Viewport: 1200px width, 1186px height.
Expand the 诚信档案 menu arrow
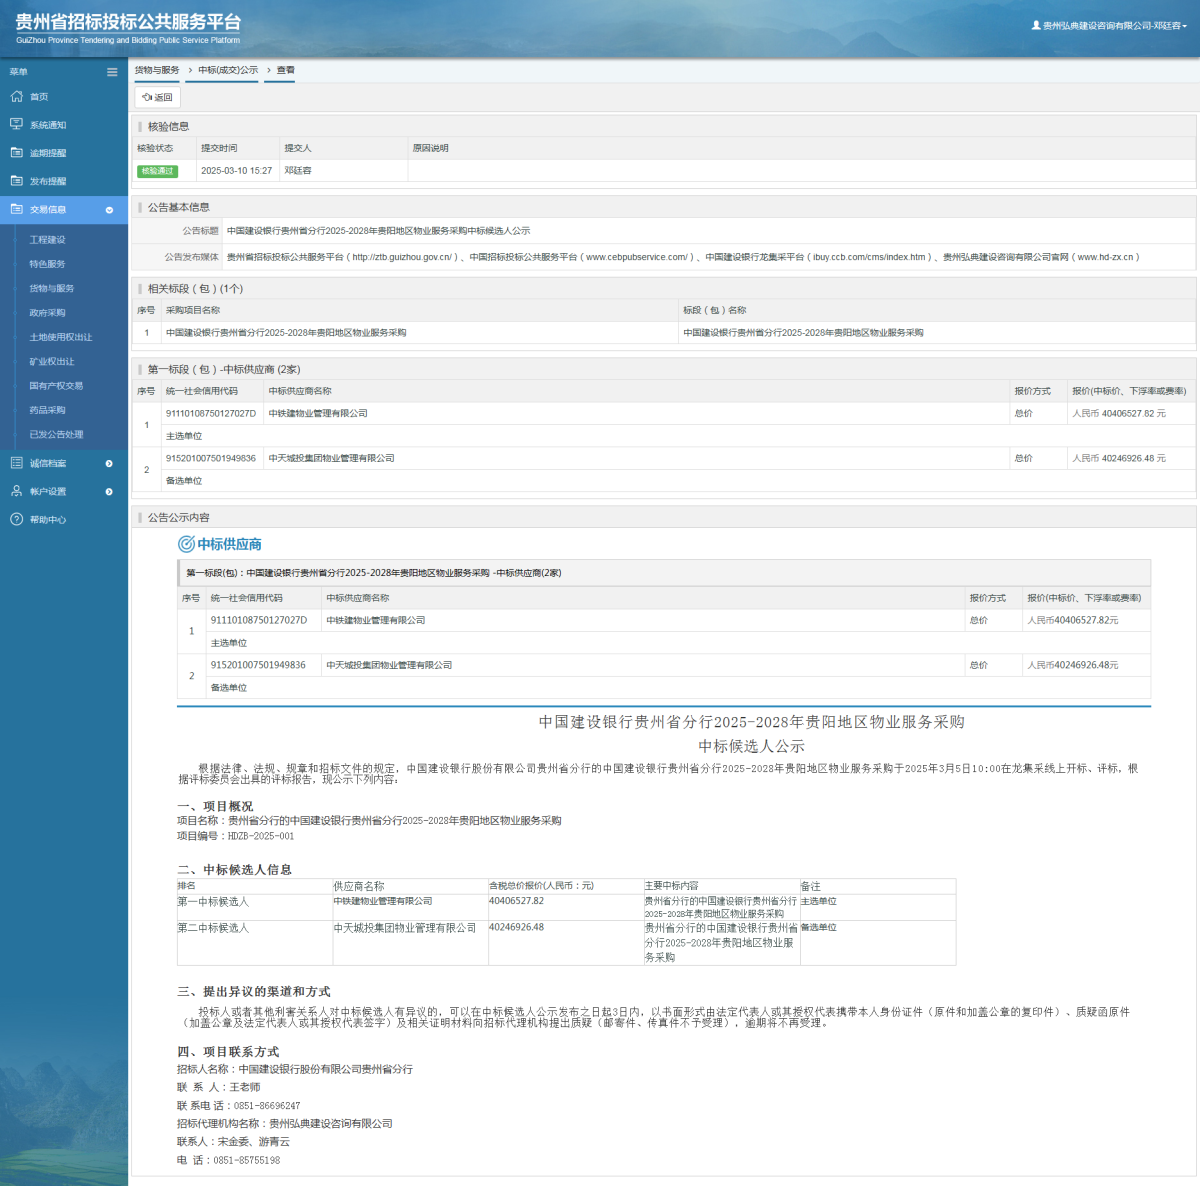(x=109, y=463)
